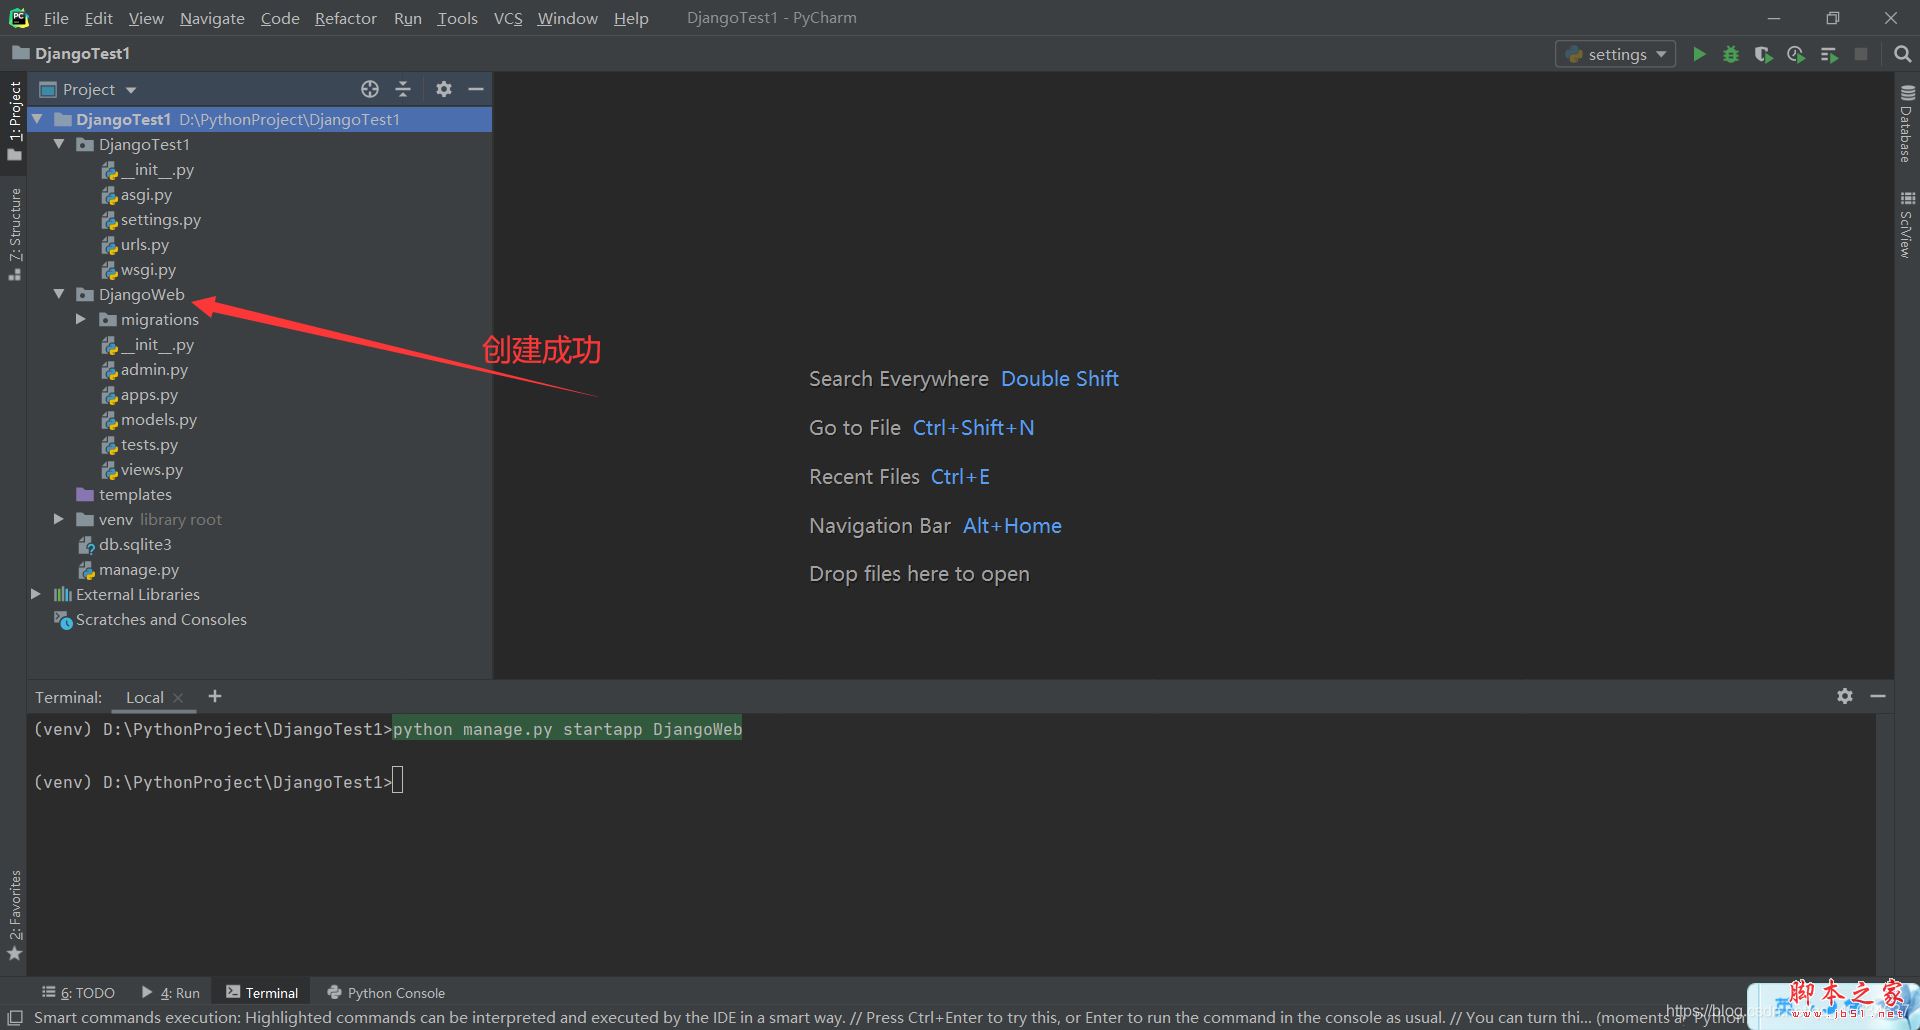Stop the running process icon

coord(1861,54)
